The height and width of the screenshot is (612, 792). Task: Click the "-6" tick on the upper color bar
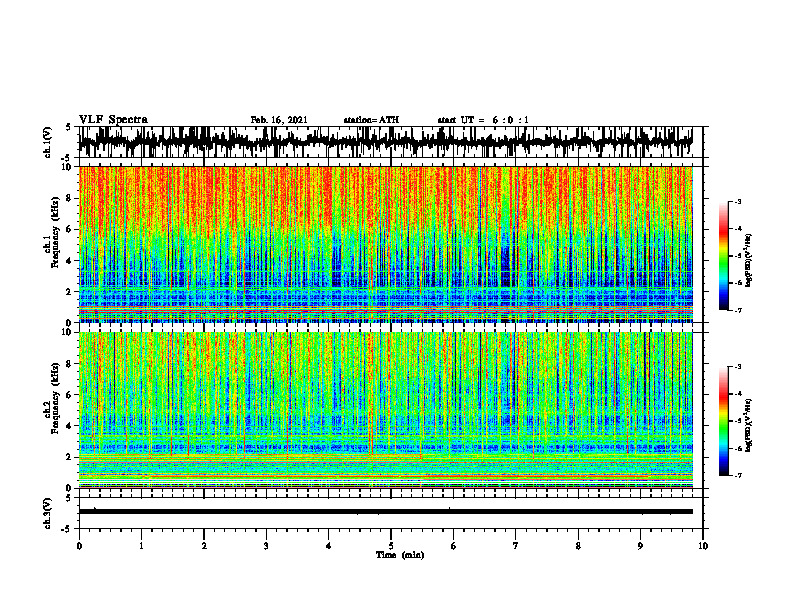pyautogui.click(x=737, y=283)
